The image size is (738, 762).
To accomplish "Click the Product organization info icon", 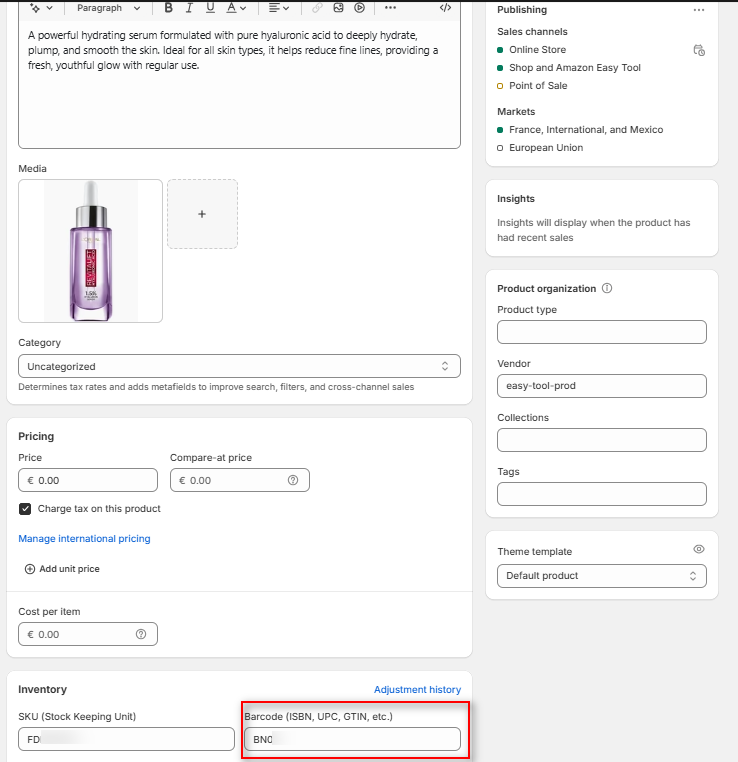I will [x=607, y=289].
